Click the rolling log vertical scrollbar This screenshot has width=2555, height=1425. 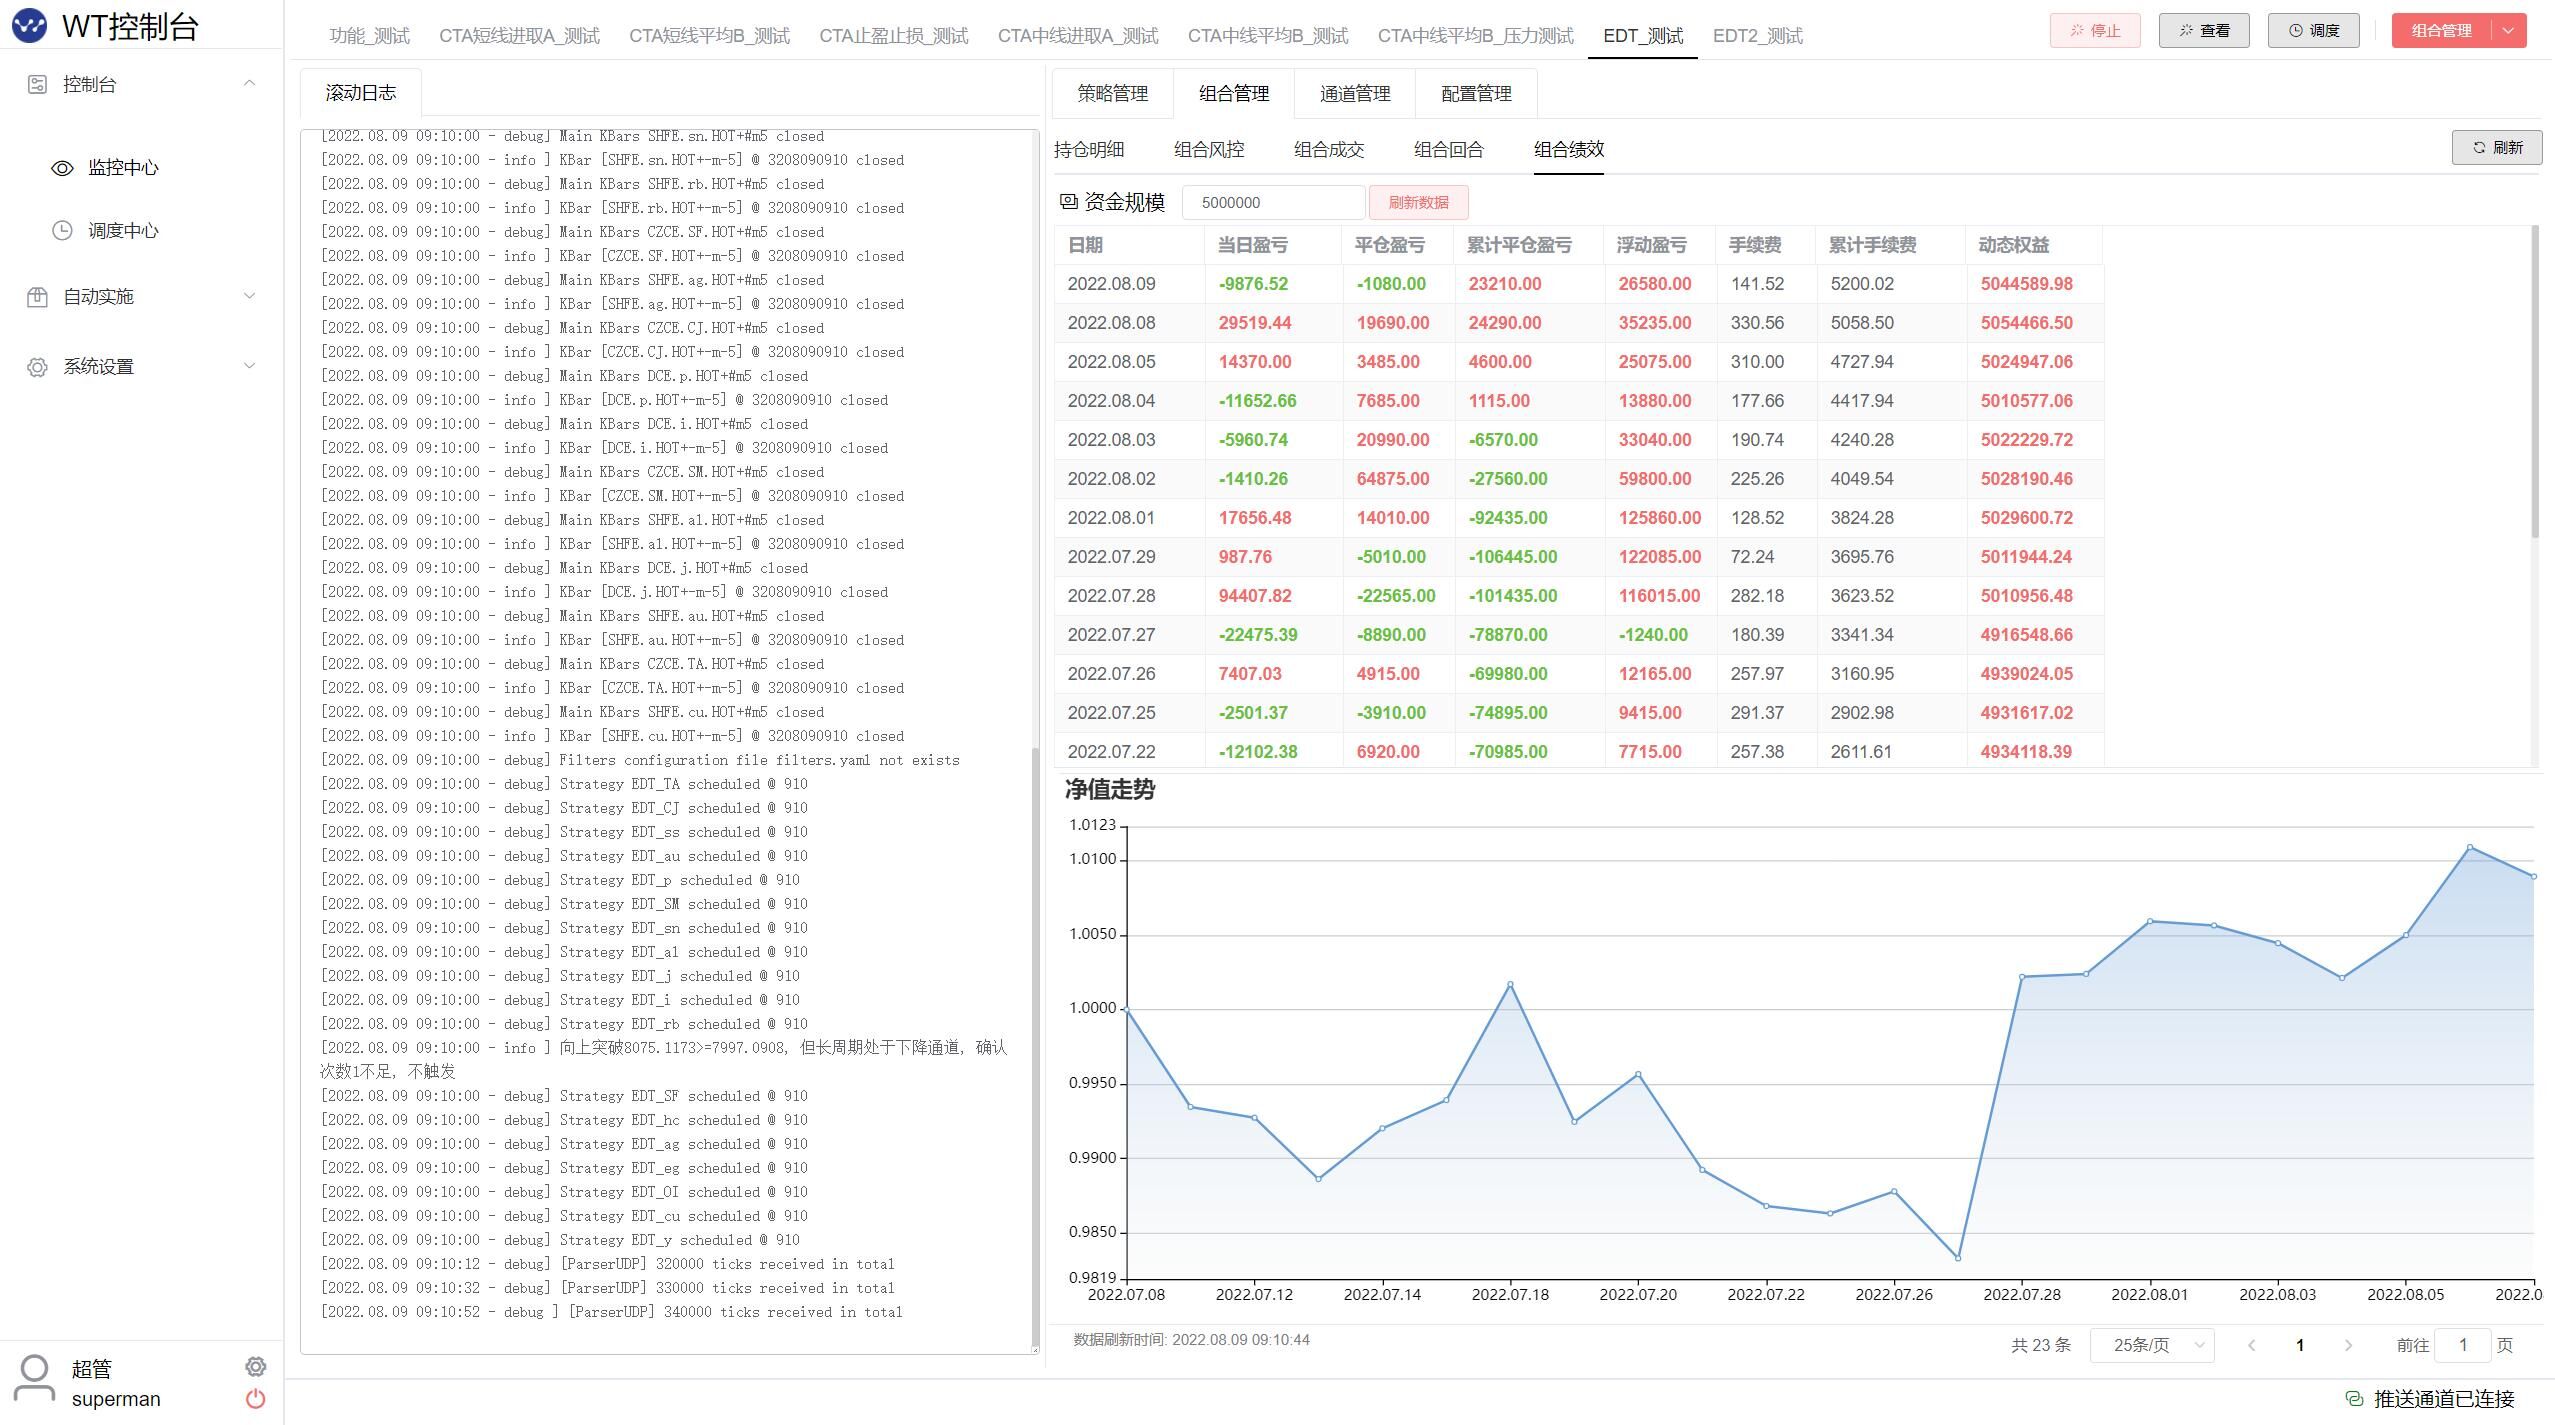click(1035, 1048)
